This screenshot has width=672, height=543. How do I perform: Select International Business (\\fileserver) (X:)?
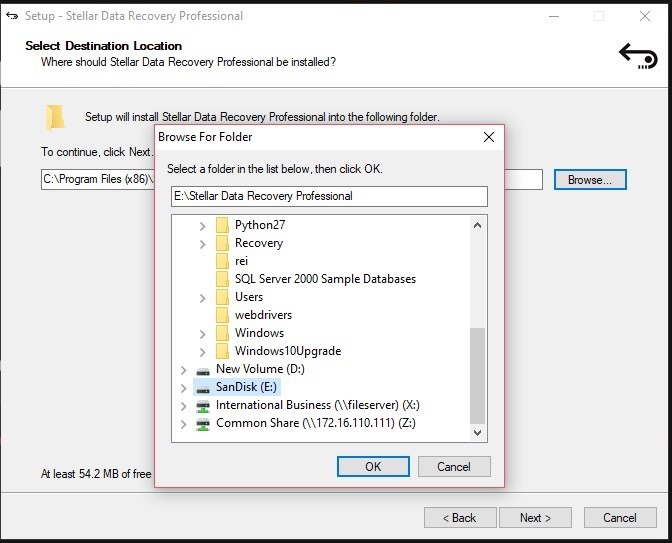pyautogui.click(x=318, y=405)
